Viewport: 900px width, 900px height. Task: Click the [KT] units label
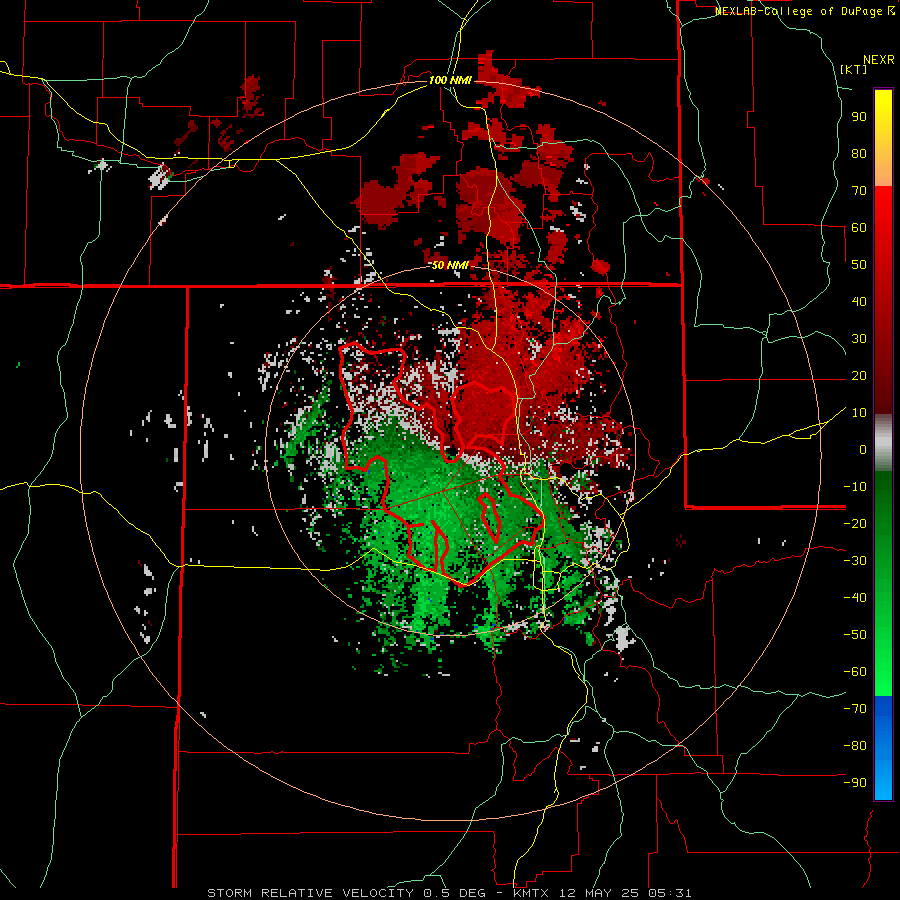pos(854,69)
